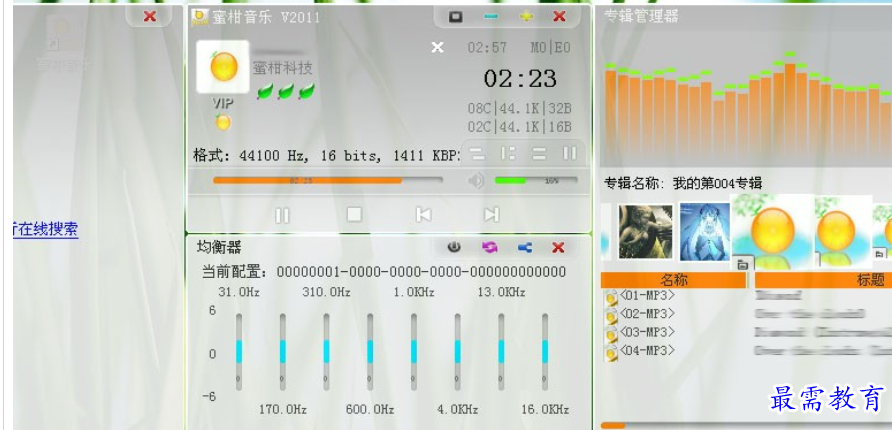
Task: Click the 蜜柑音乐 app logo in title bar
Action: pyautogui.click(x=200, y=18)
